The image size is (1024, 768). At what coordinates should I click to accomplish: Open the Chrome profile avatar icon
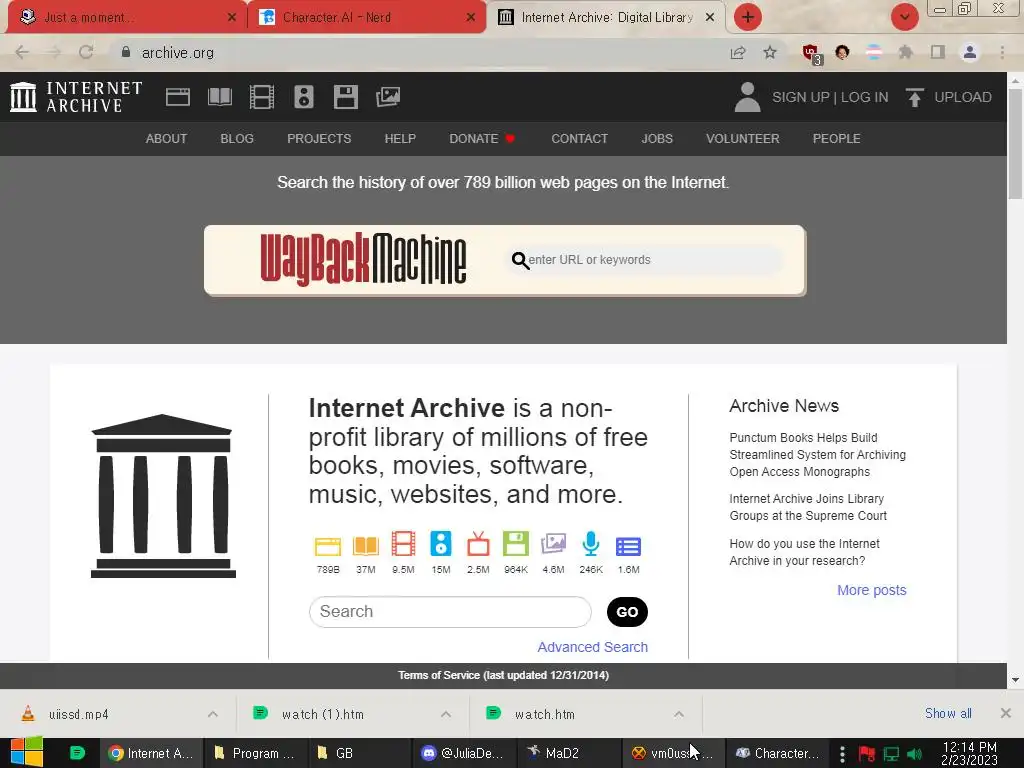pyautogui.click(x=970, y=52)
